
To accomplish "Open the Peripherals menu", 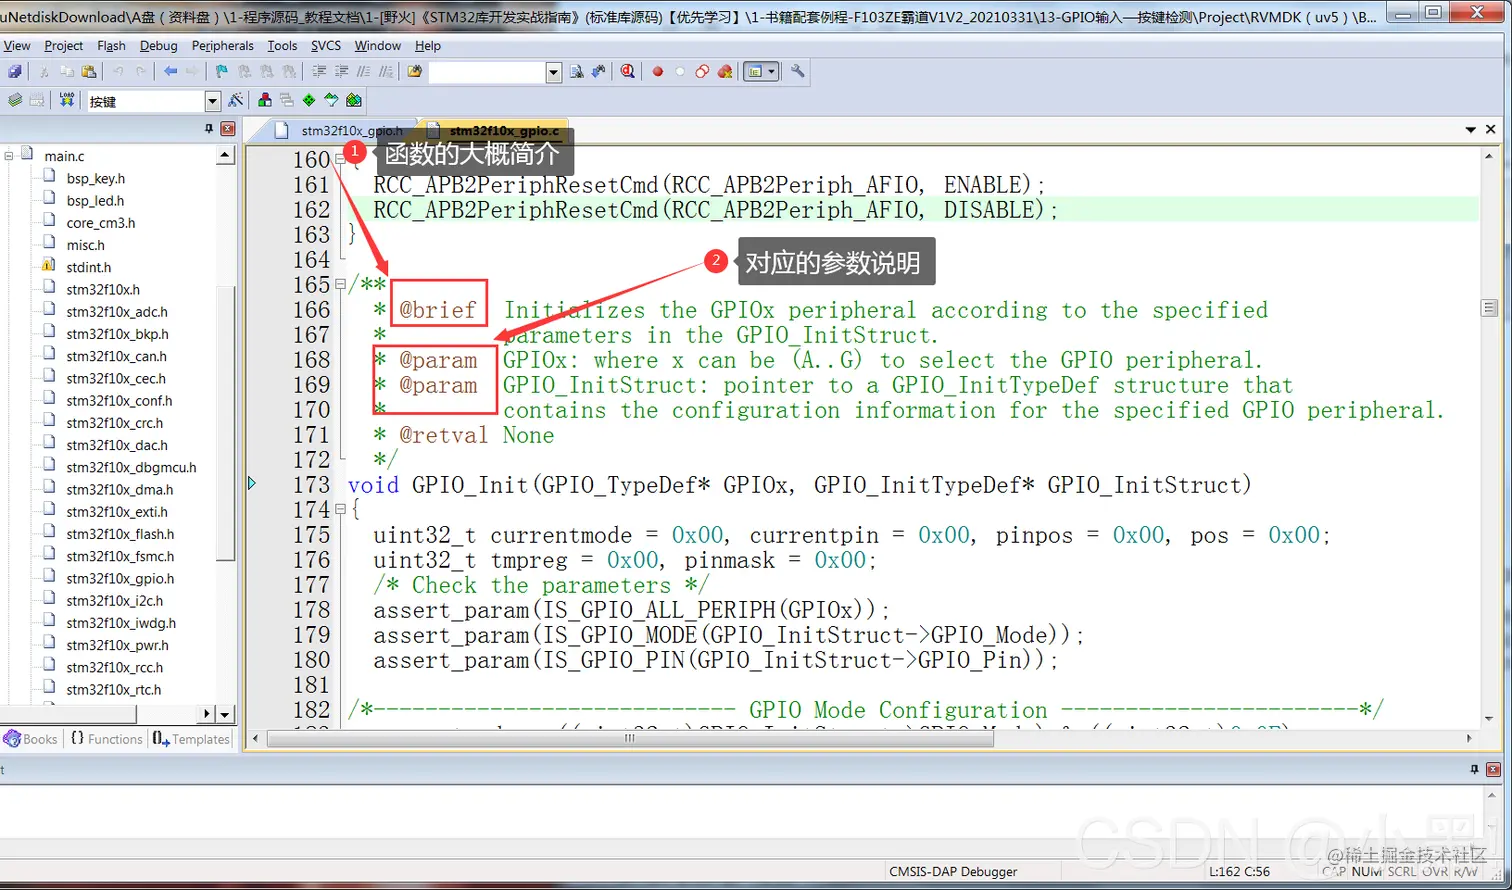I will click(x=222, y=45).
